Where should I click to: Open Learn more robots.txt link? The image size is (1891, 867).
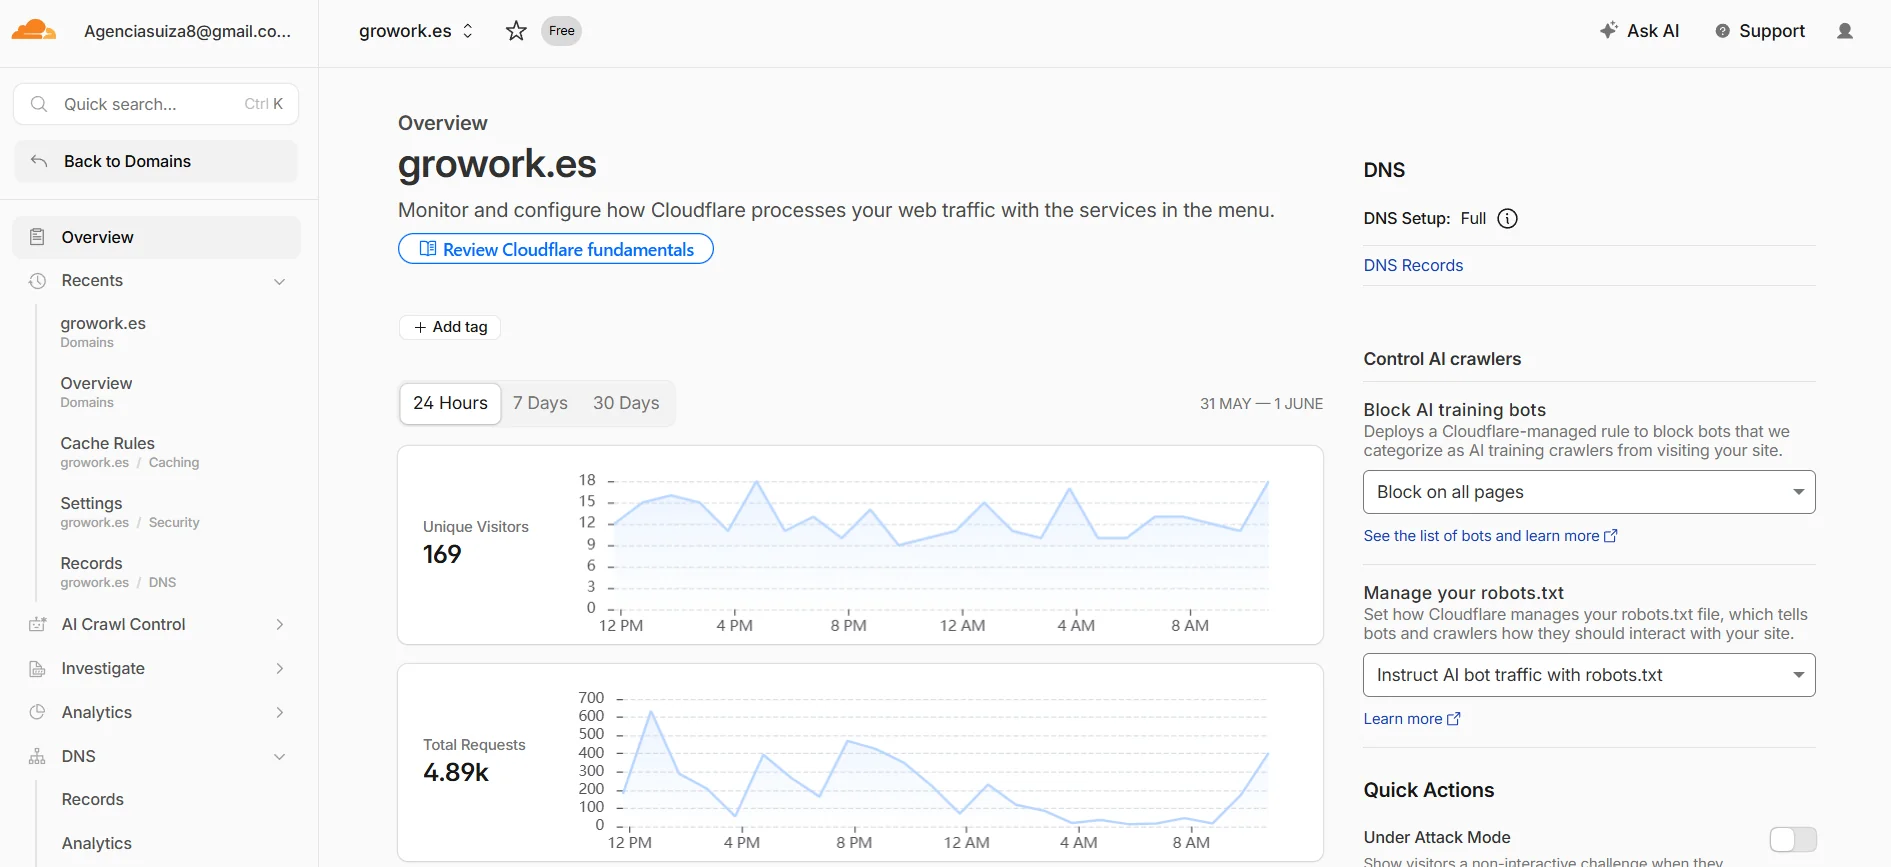point(1411,719)
